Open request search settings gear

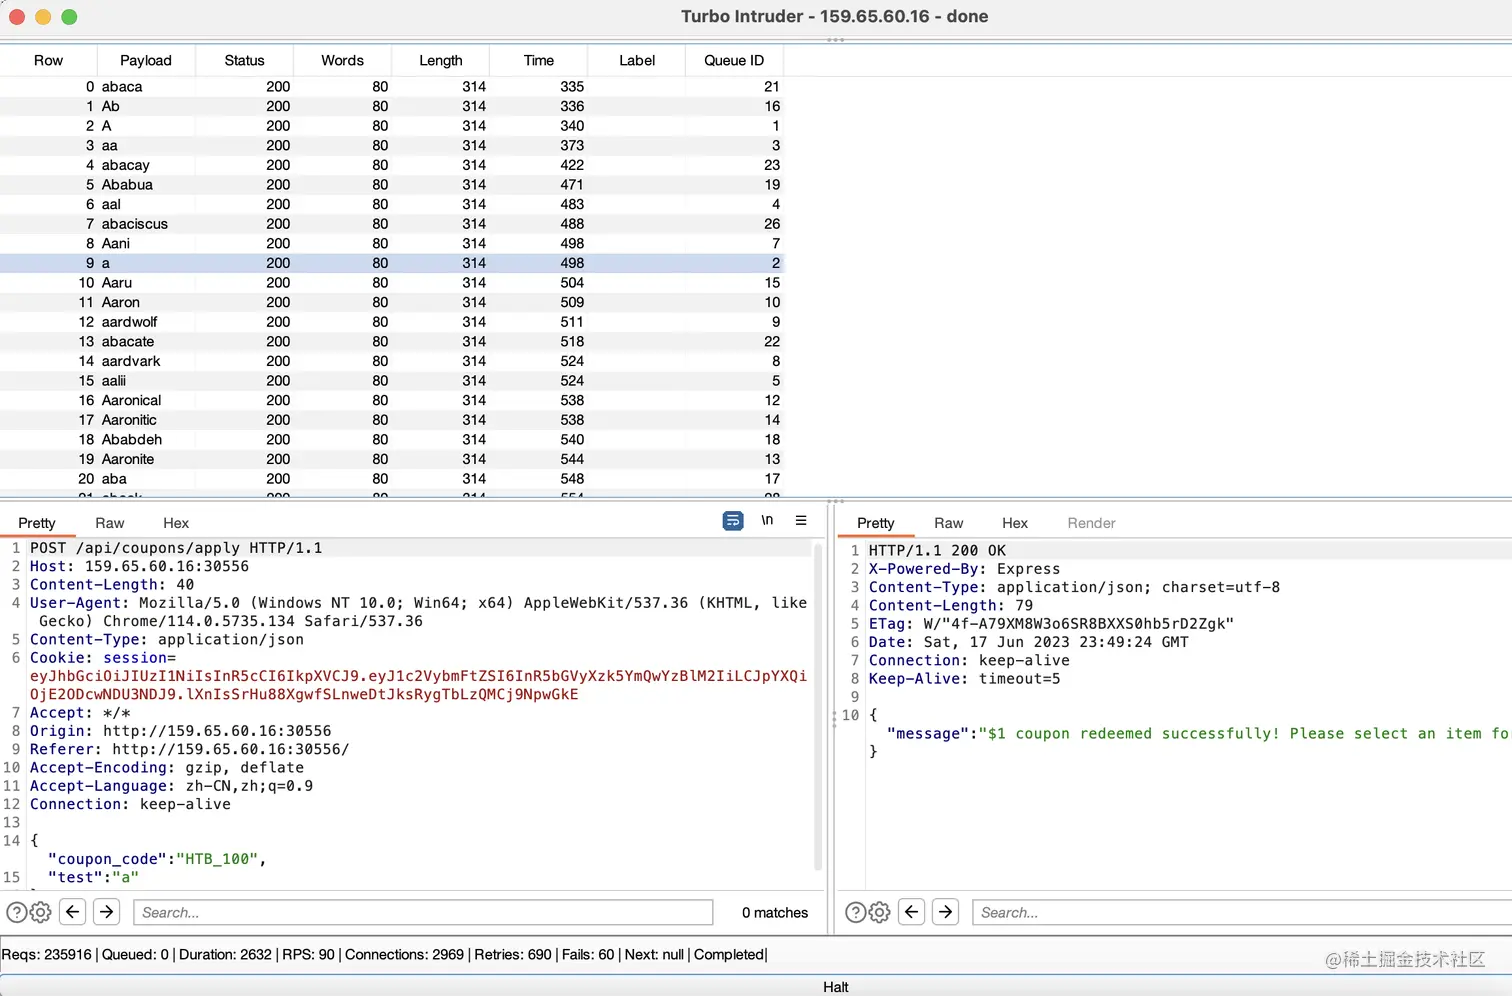pos(40,912)
